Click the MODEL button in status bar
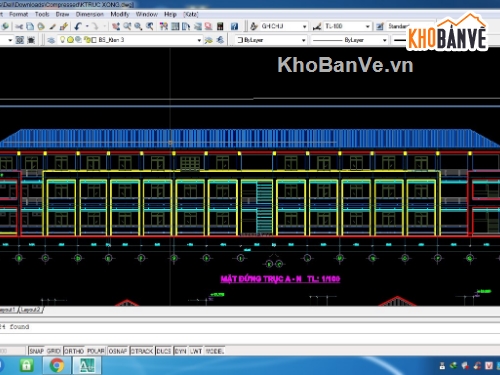The width and height of the screenshot is (500, 375). [215, 351]
